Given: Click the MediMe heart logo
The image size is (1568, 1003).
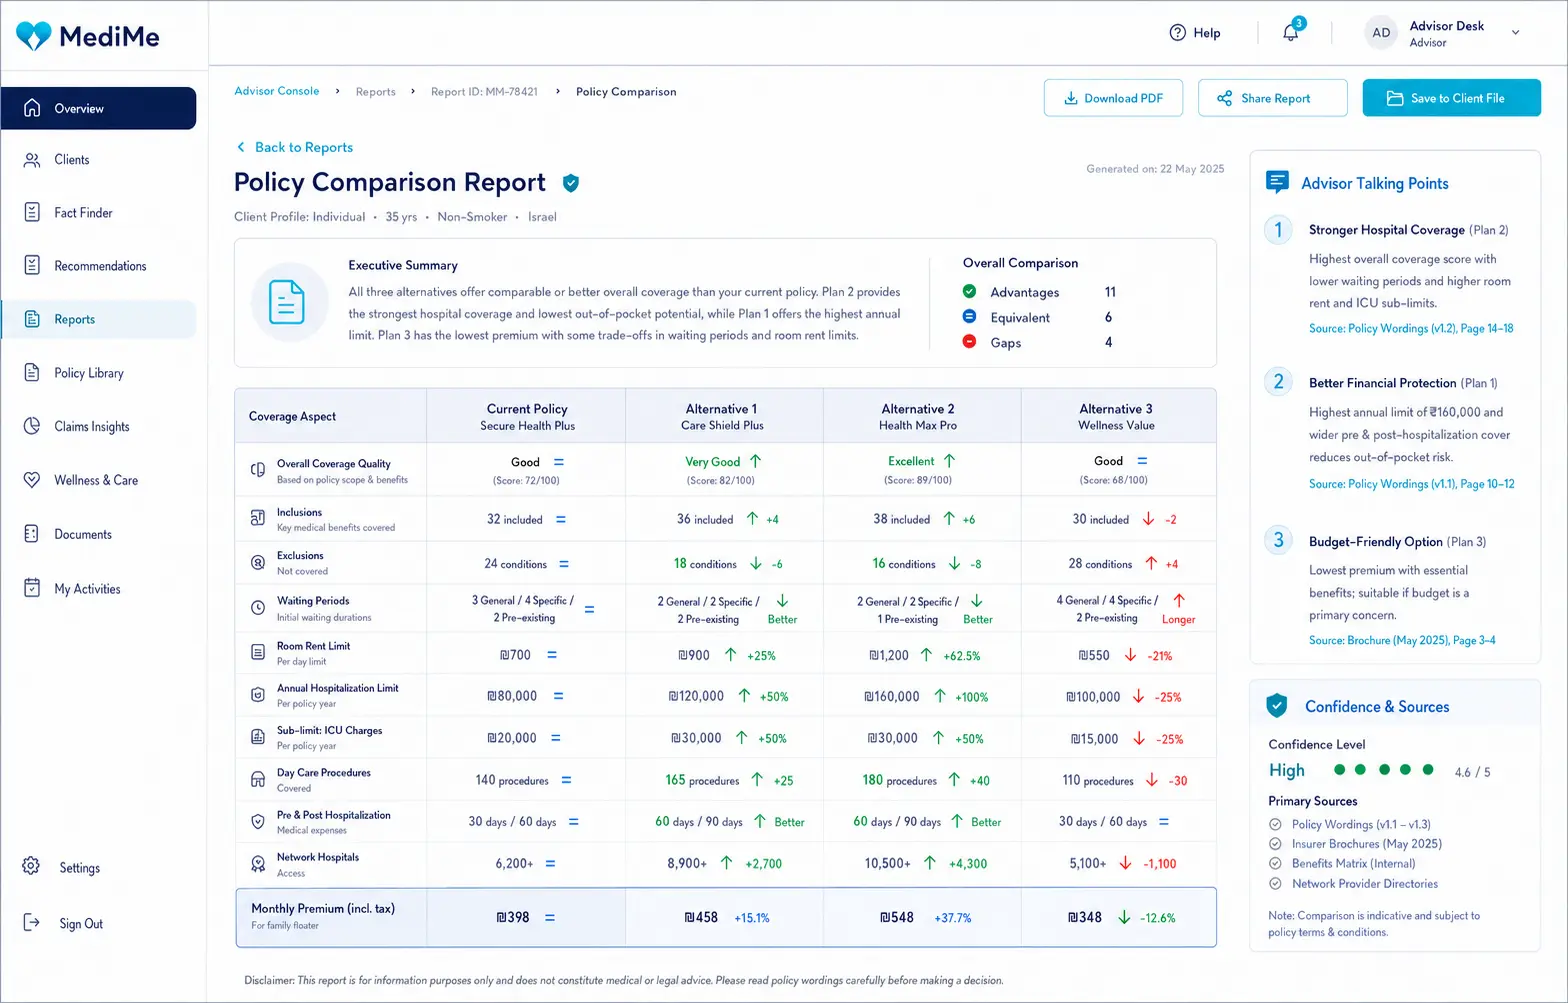Looking at the screenshot, I should [34, 36].
